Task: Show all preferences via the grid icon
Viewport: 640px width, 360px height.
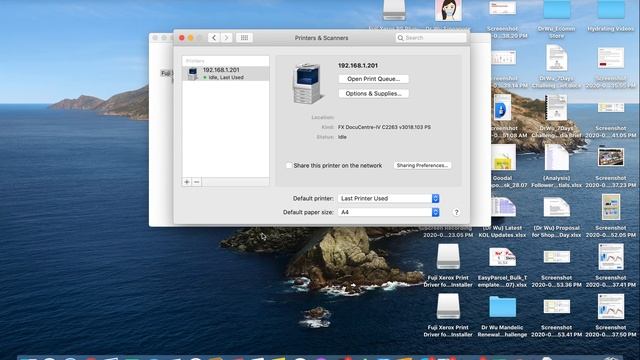Action: (244, 38)
